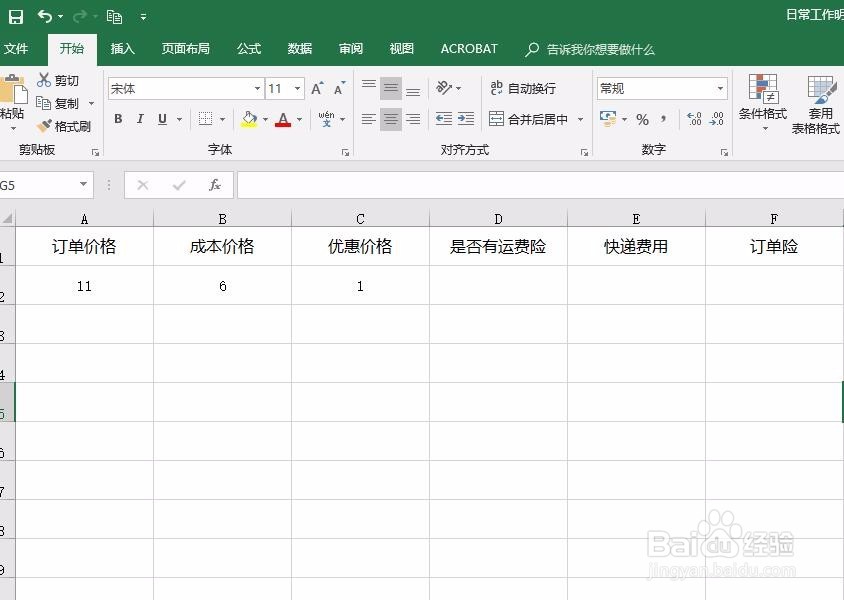
Task: Toggle 自动换行 wrap text
Action: (x=523, y=88)
